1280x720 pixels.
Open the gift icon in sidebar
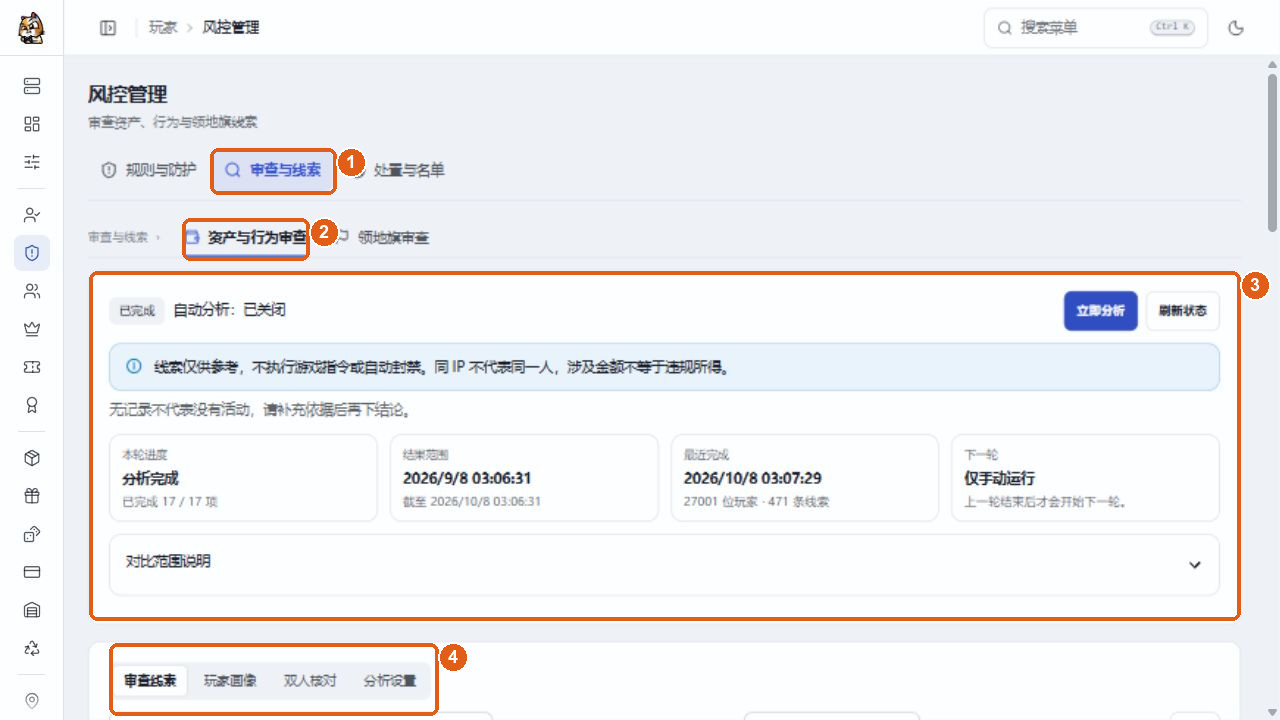pyautogui.click(x=32, y=496)
